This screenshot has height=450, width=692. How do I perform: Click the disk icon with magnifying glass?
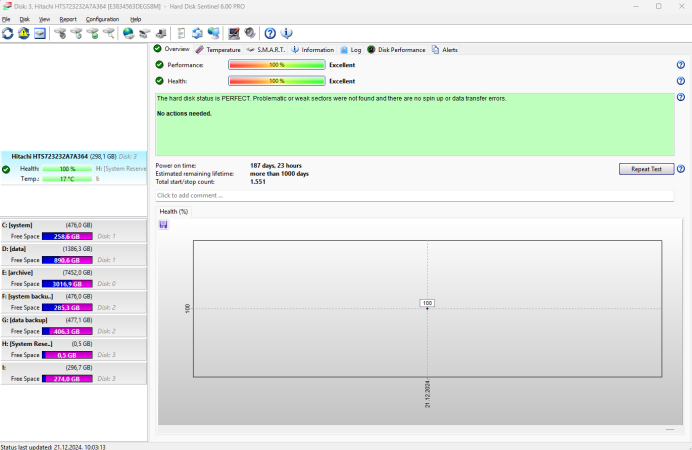(109, 33)
